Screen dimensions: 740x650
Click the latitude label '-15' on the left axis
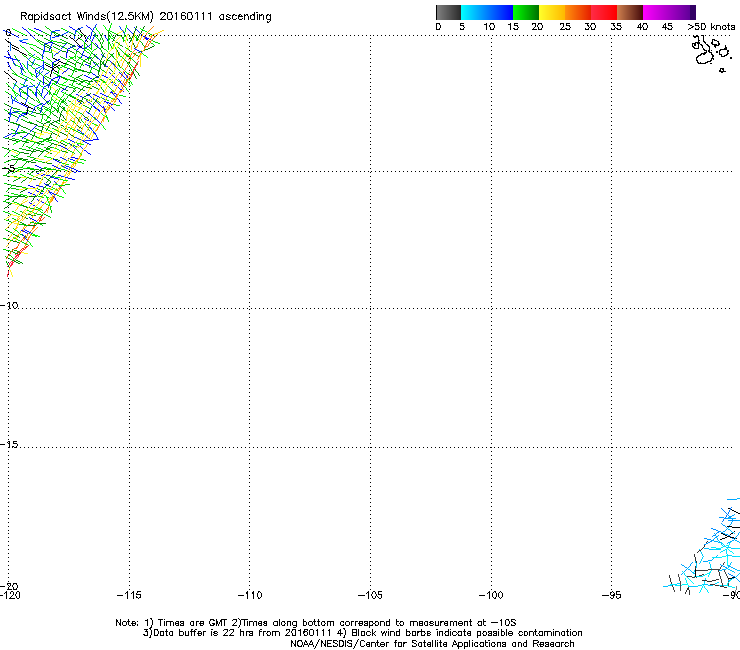pyautogui.click(x=9, y=444)
